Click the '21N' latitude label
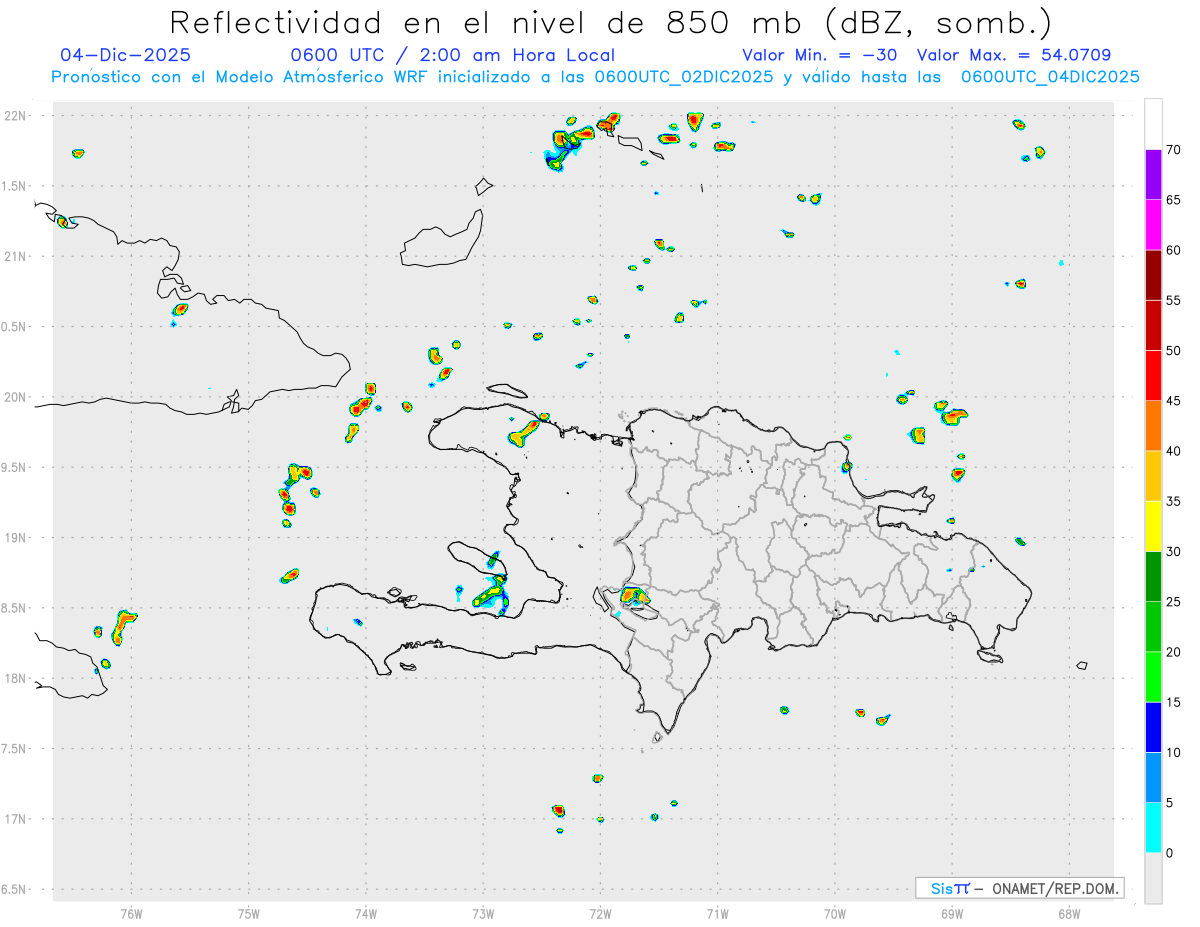 [x=17, y=257]
